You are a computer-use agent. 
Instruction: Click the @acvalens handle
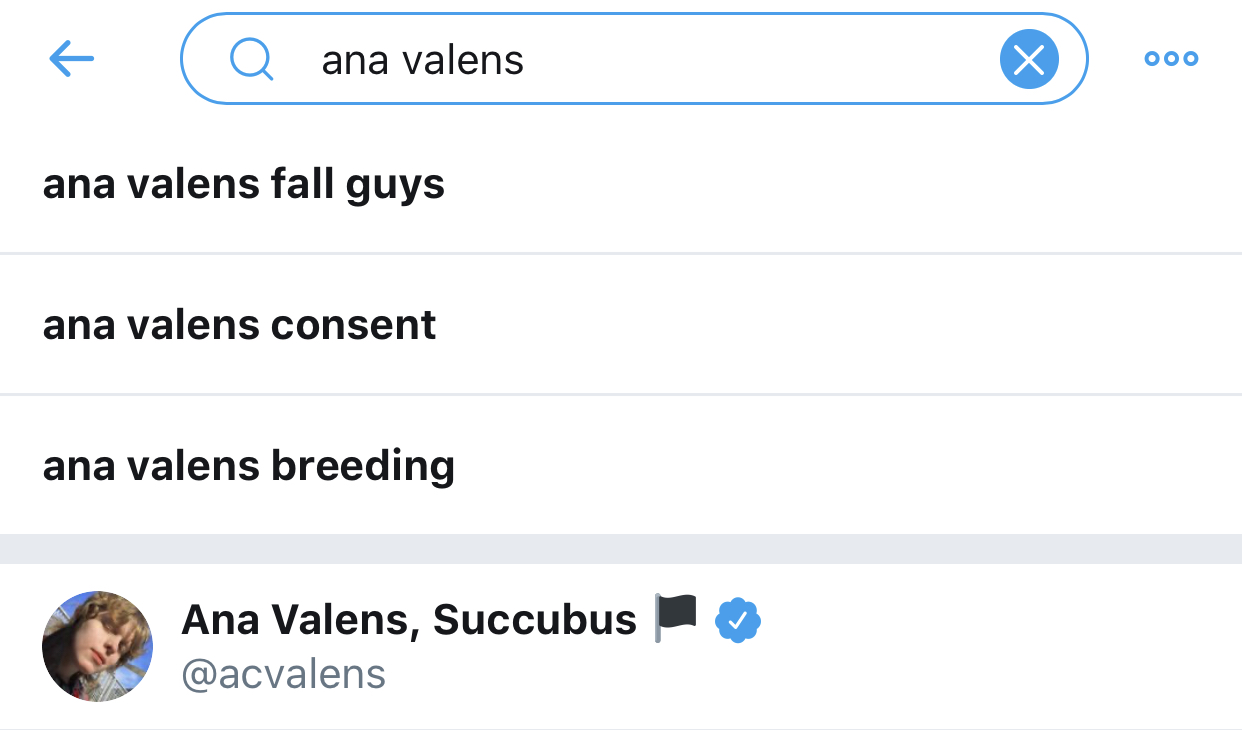(x=283, y=675)
